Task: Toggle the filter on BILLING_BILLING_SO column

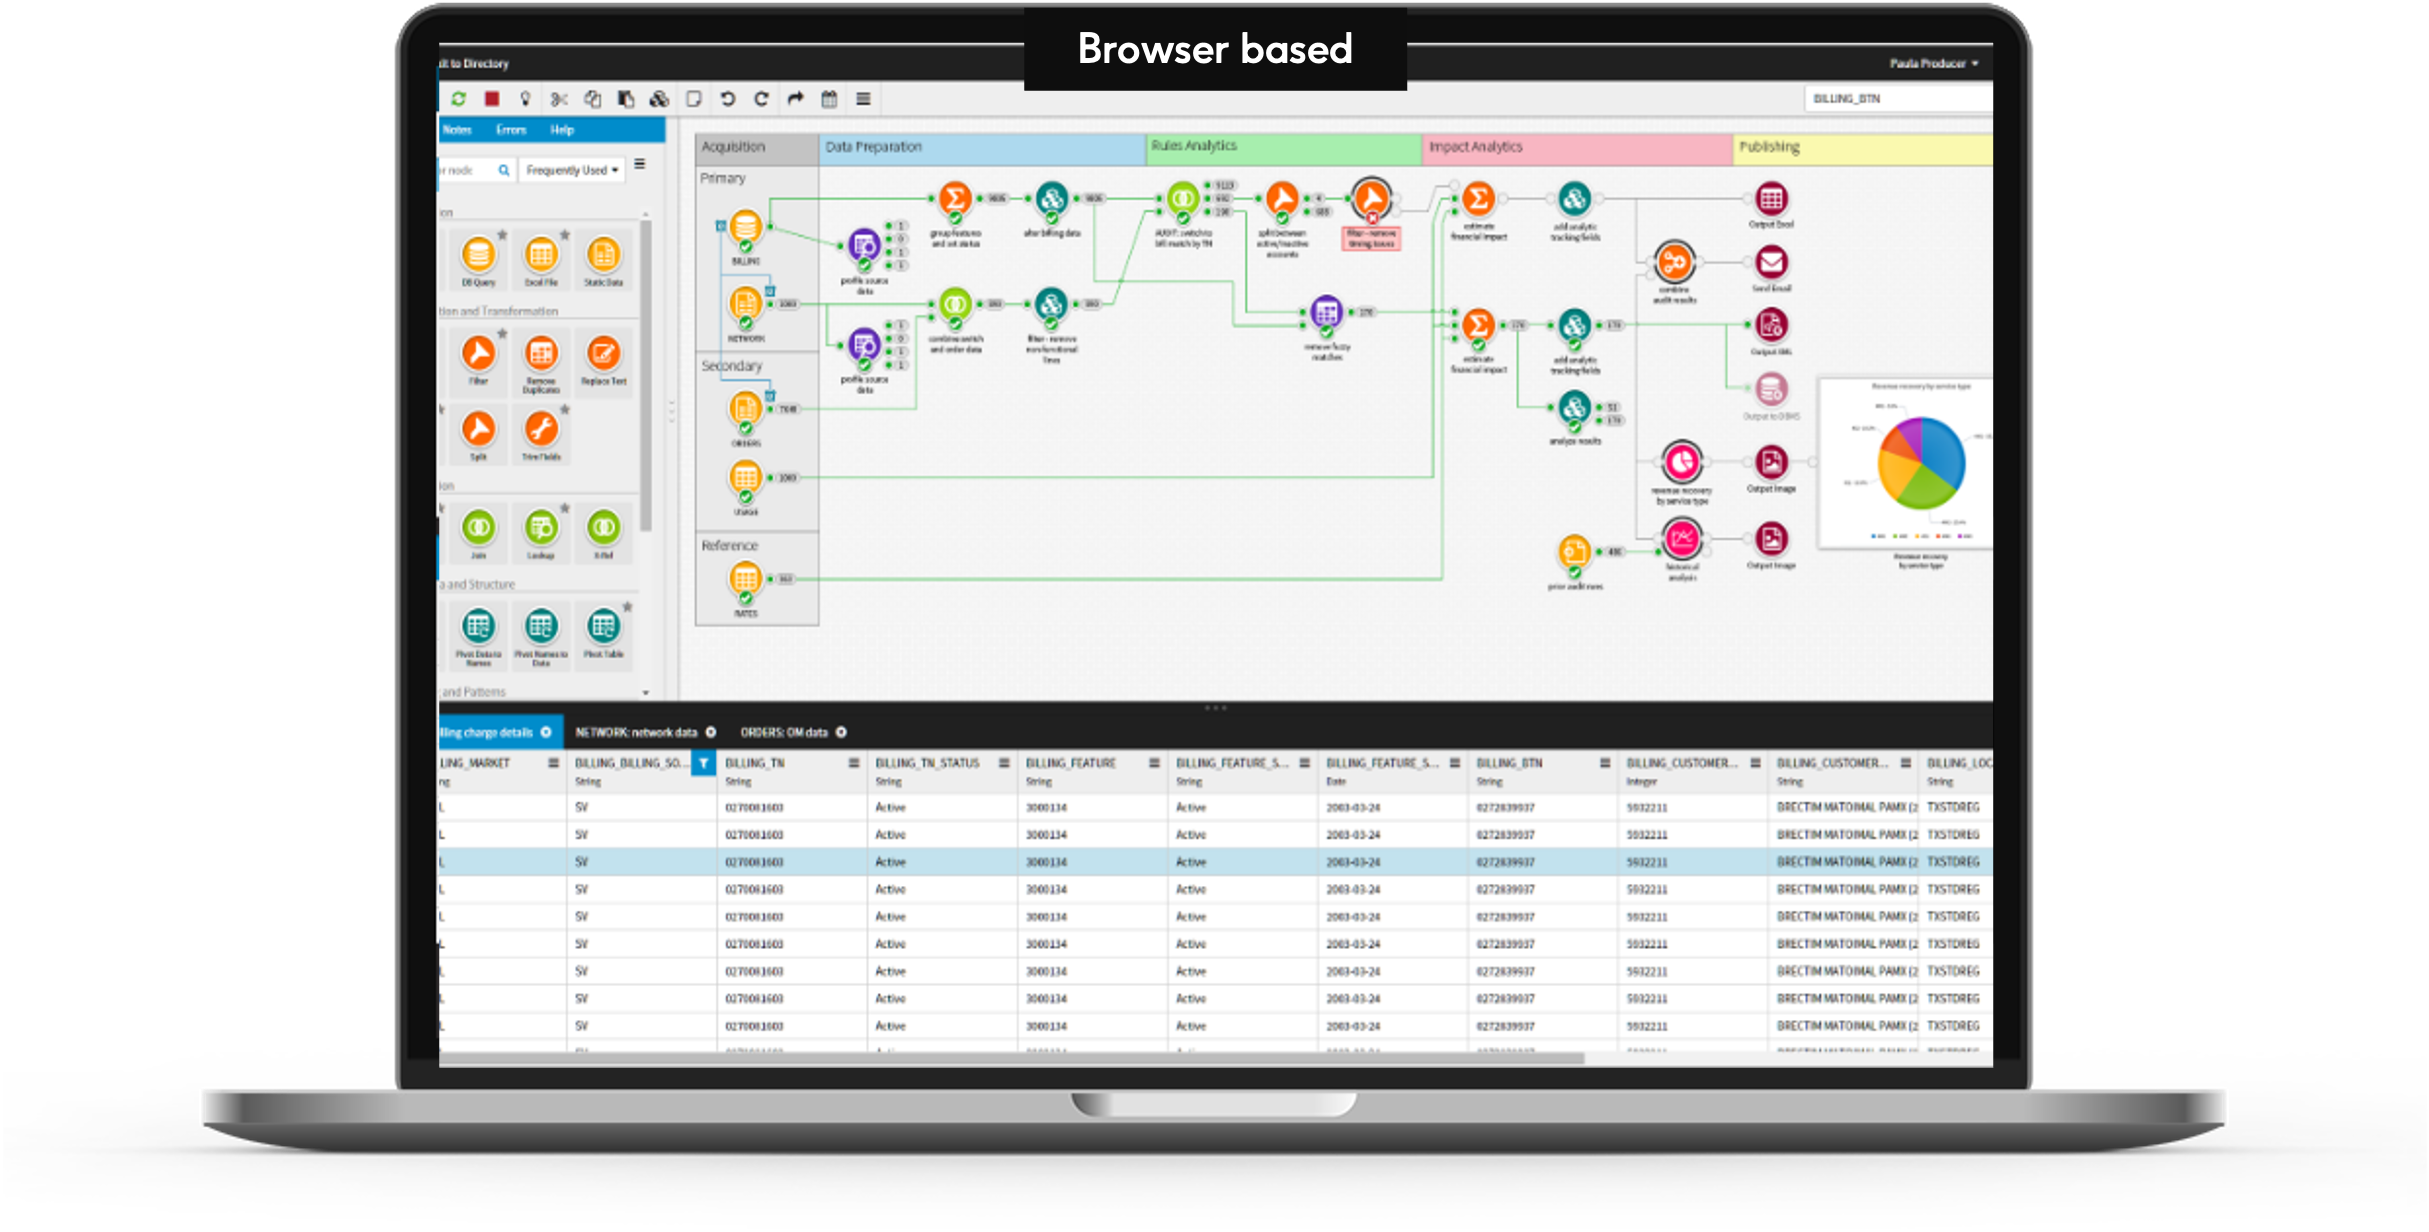Action: (x=705, y=762)
